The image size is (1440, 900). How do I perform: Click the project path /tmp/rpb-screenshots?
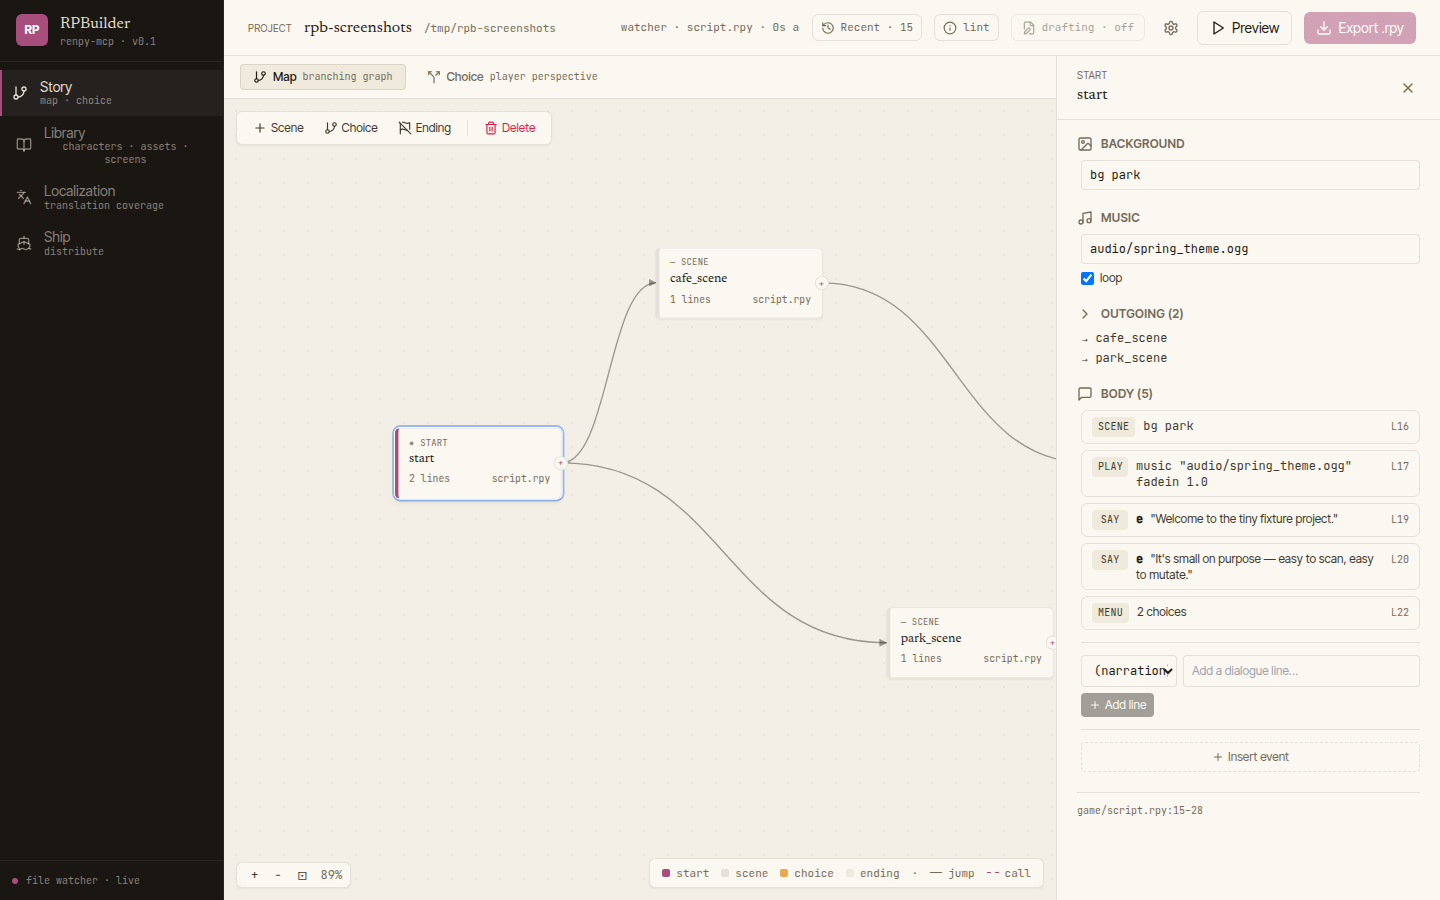490,29
